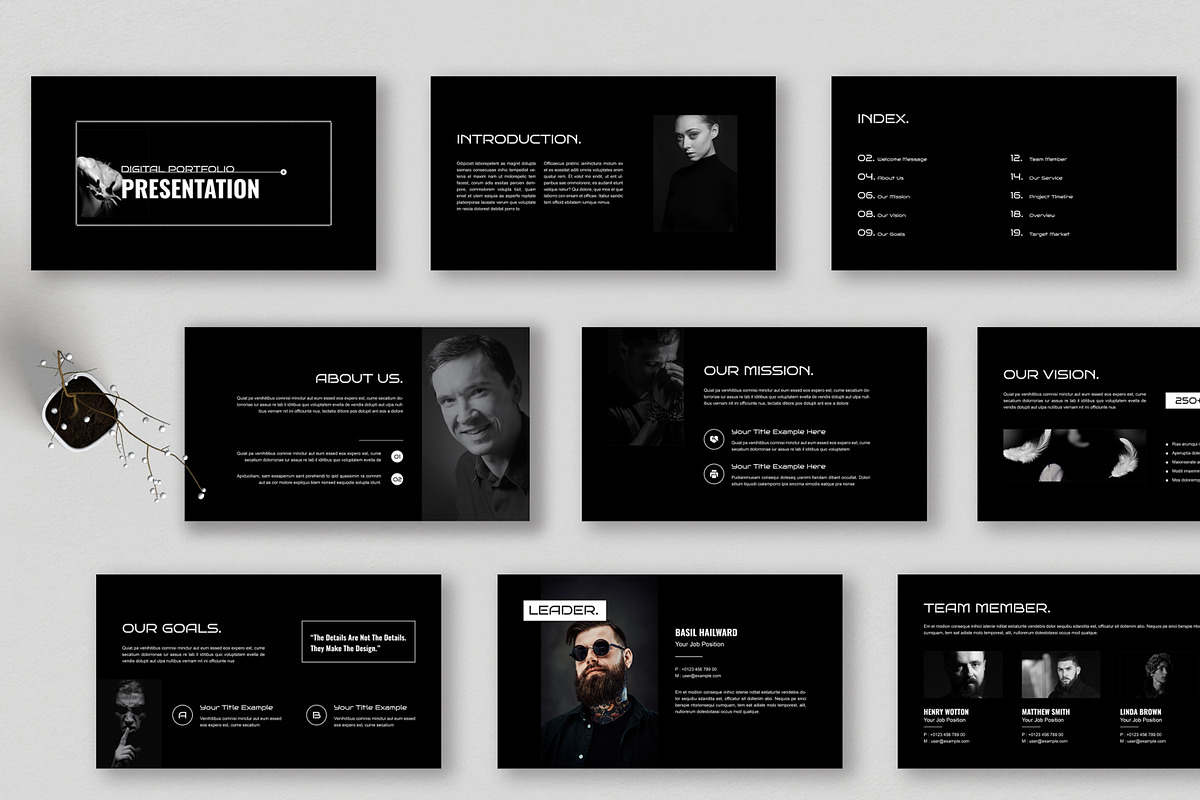Click index entry 19. Target Market
This screenshot has height=800, width=1200.
[x=1039, y=234]
